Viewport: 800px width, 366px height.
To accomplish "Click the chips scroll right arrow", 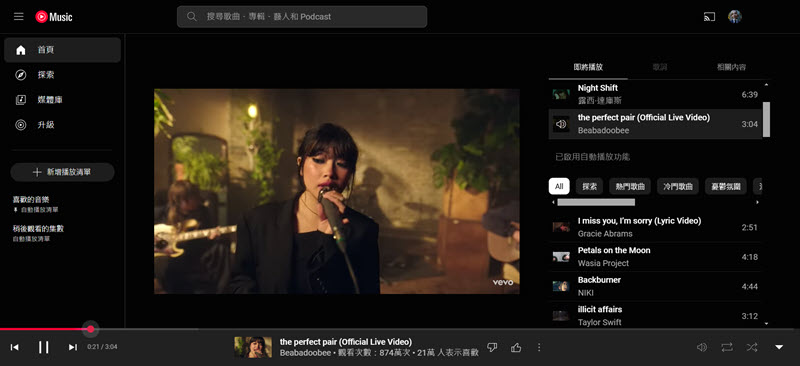I will point(757,202).
